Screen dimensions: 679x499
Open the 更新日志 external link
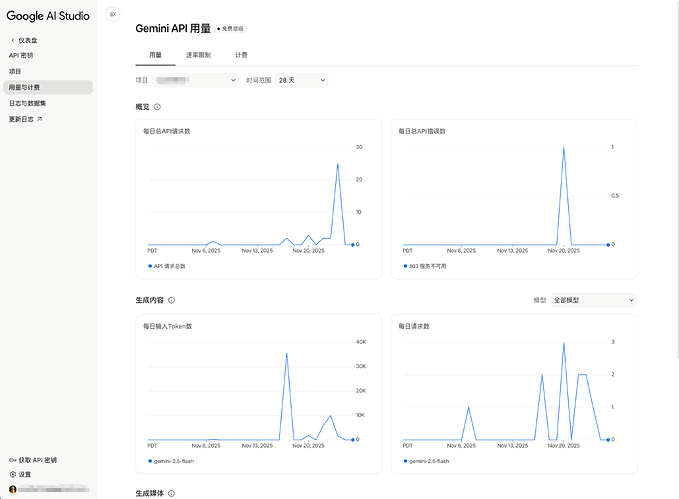[26, 118]
